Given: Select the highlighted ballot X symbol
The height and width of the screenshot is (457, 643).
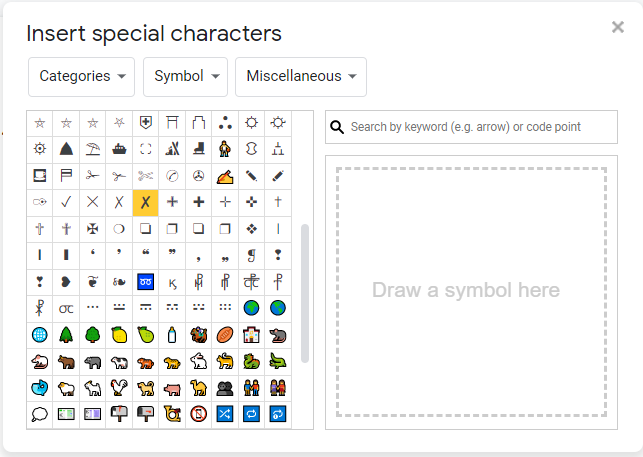Looking at the screenshot, I should pyautogui.click(x=146, y=202).
